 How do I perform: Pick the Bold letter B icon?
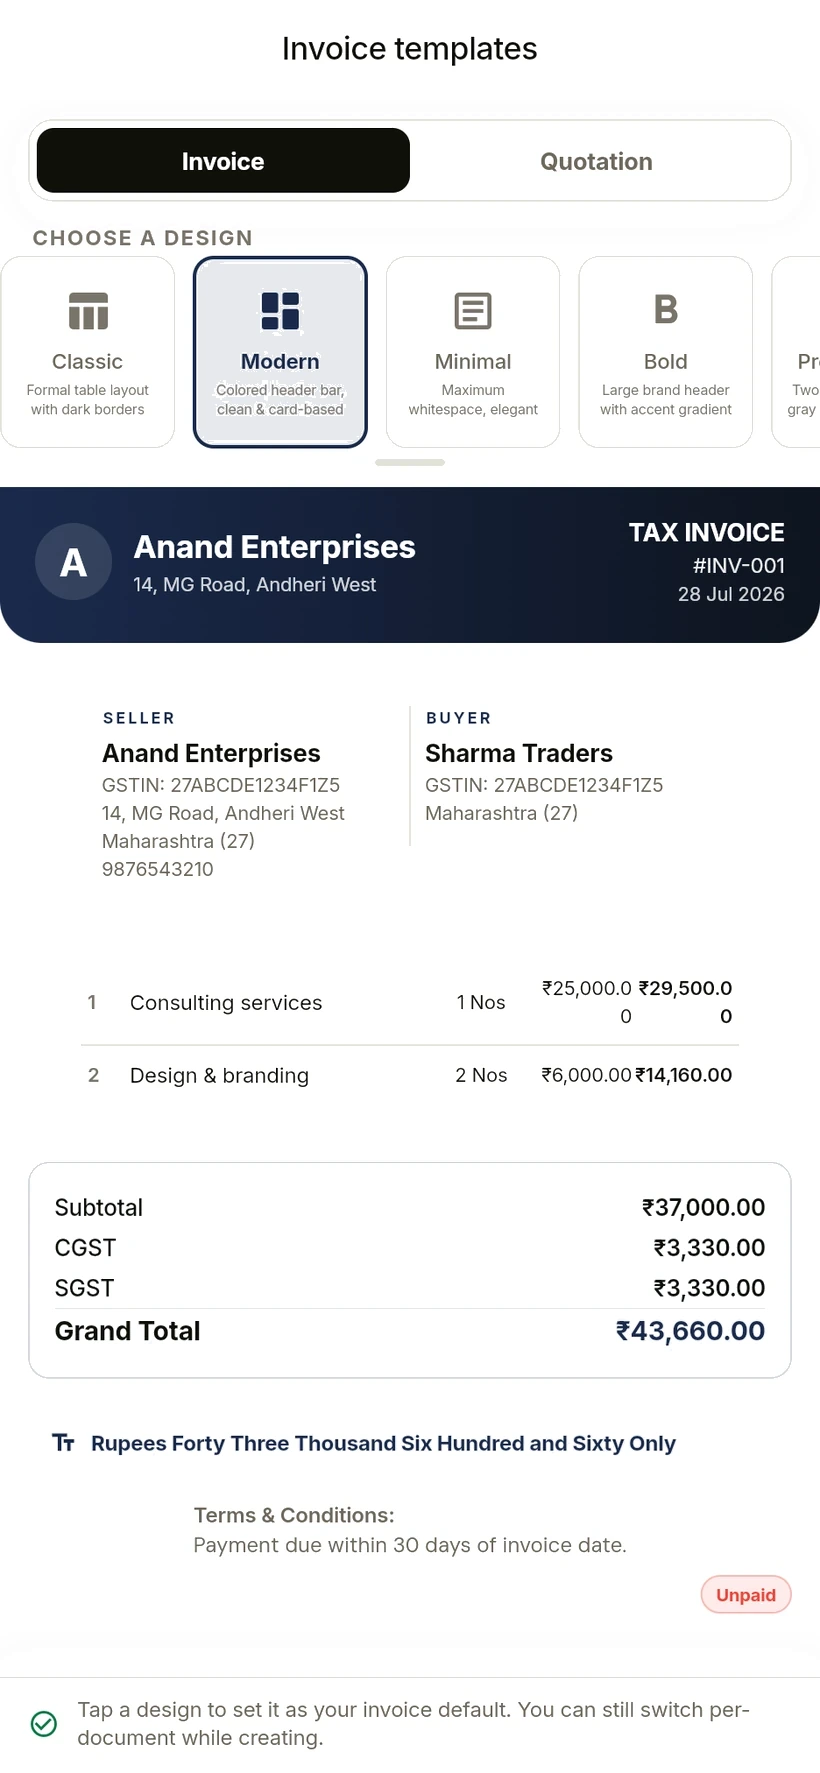tap(666, 310)
